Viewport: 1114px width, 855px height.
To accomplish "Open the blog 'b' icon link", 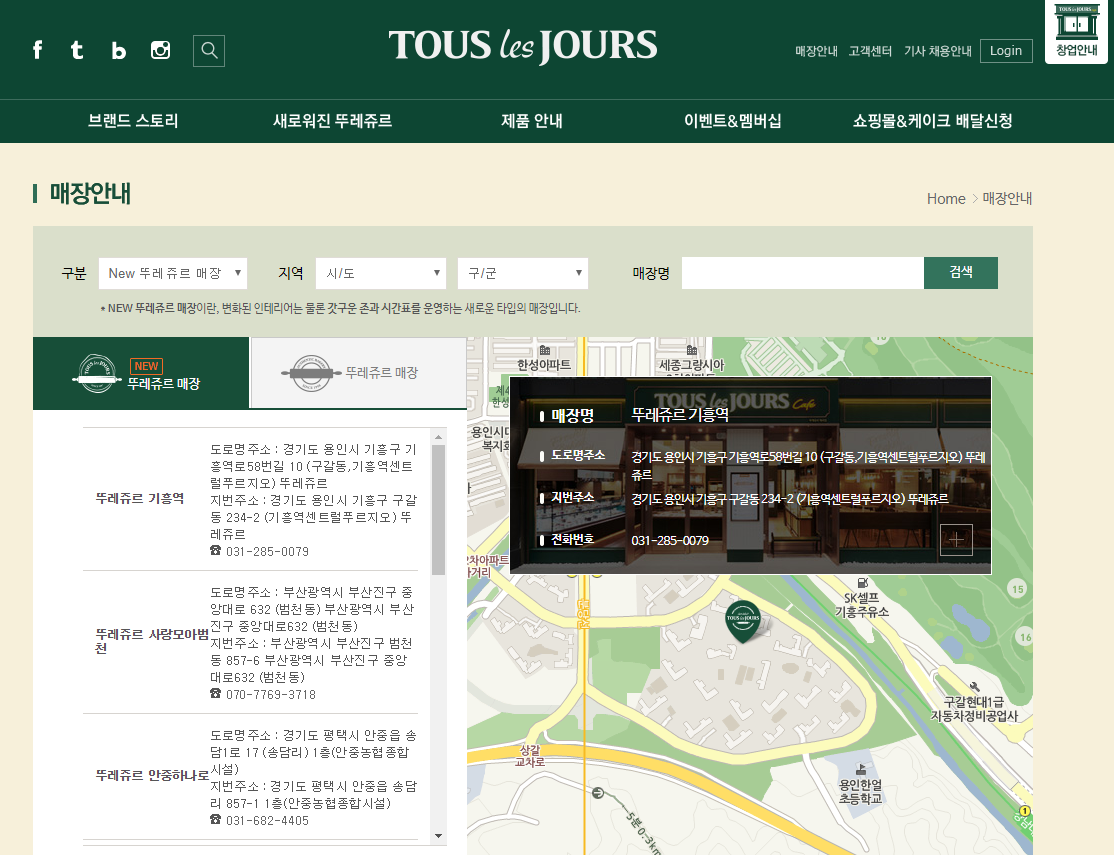I will click(119, 50).
